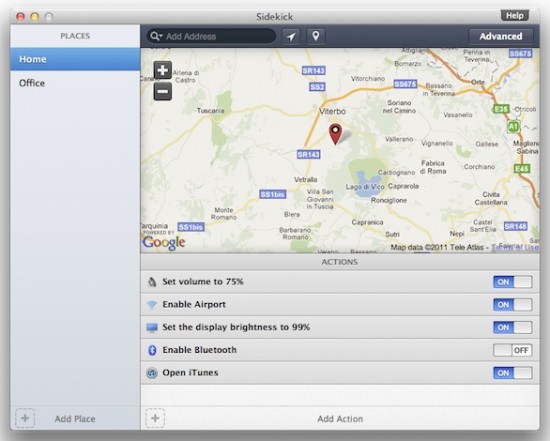
Task: Click the Add Address search field
Action: 211,36
